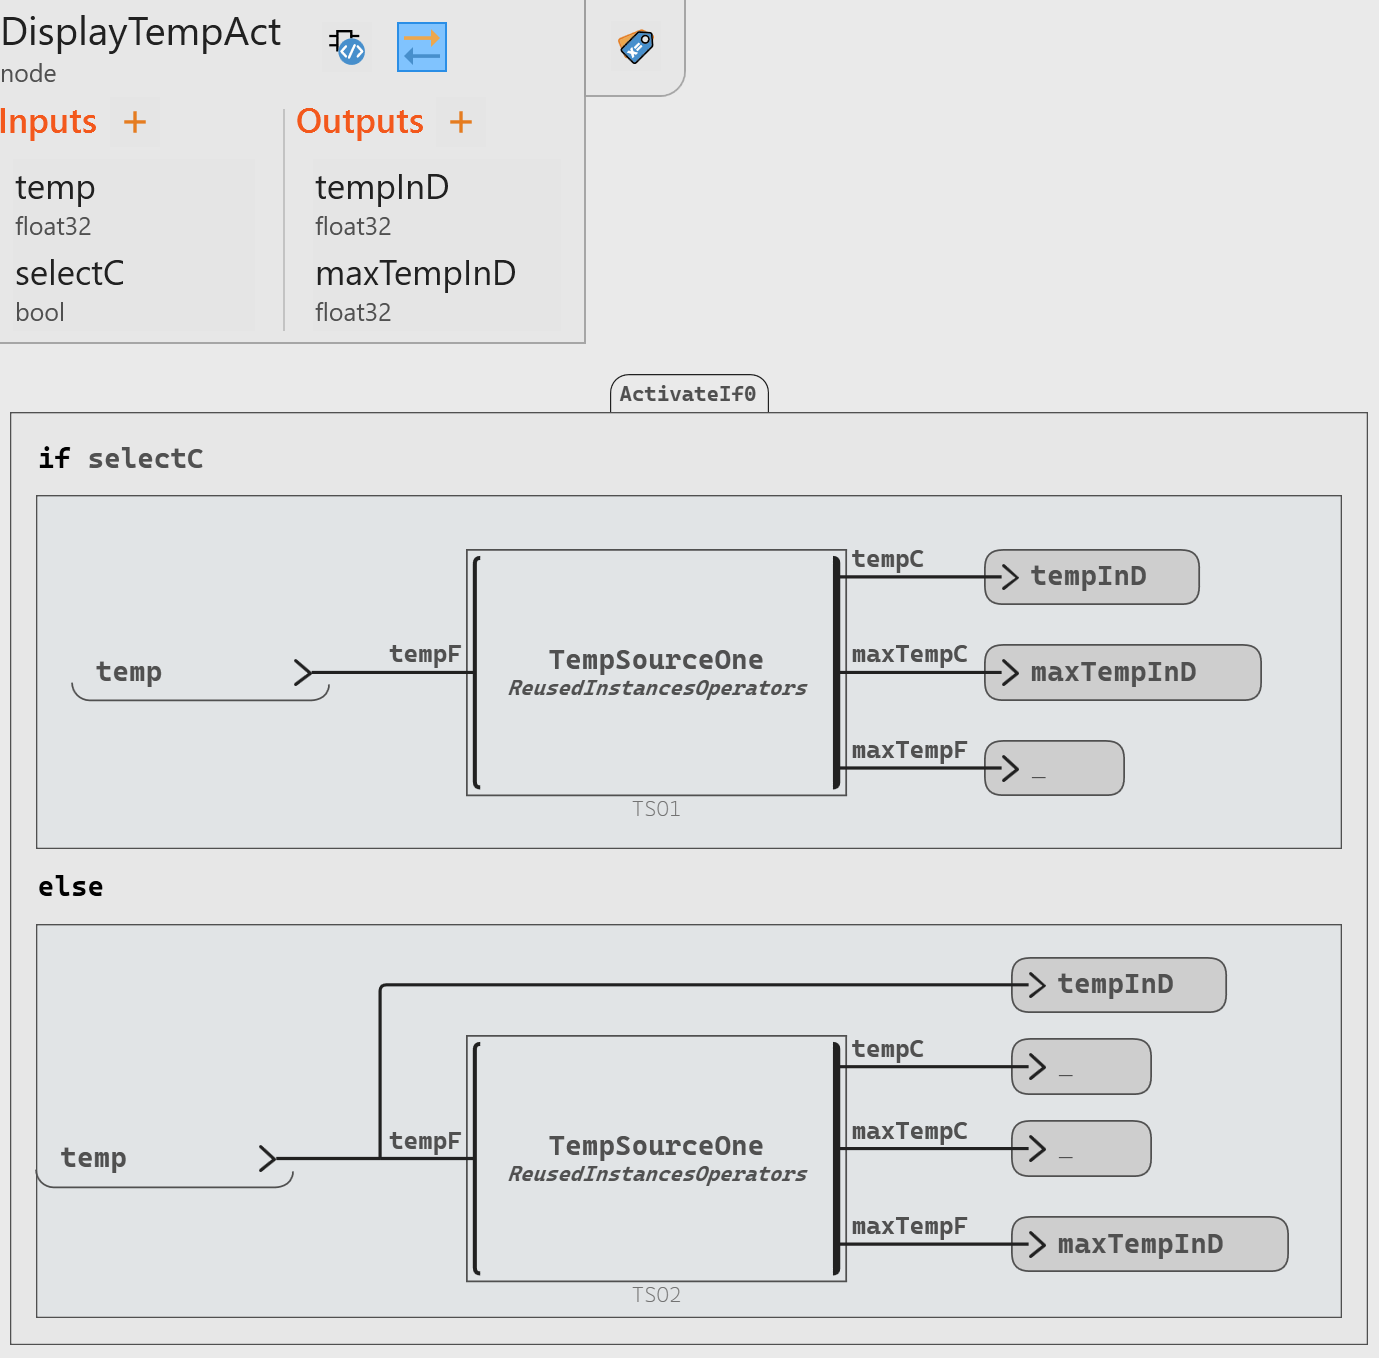Add a new input with the plus icon

tap(135, 122)
